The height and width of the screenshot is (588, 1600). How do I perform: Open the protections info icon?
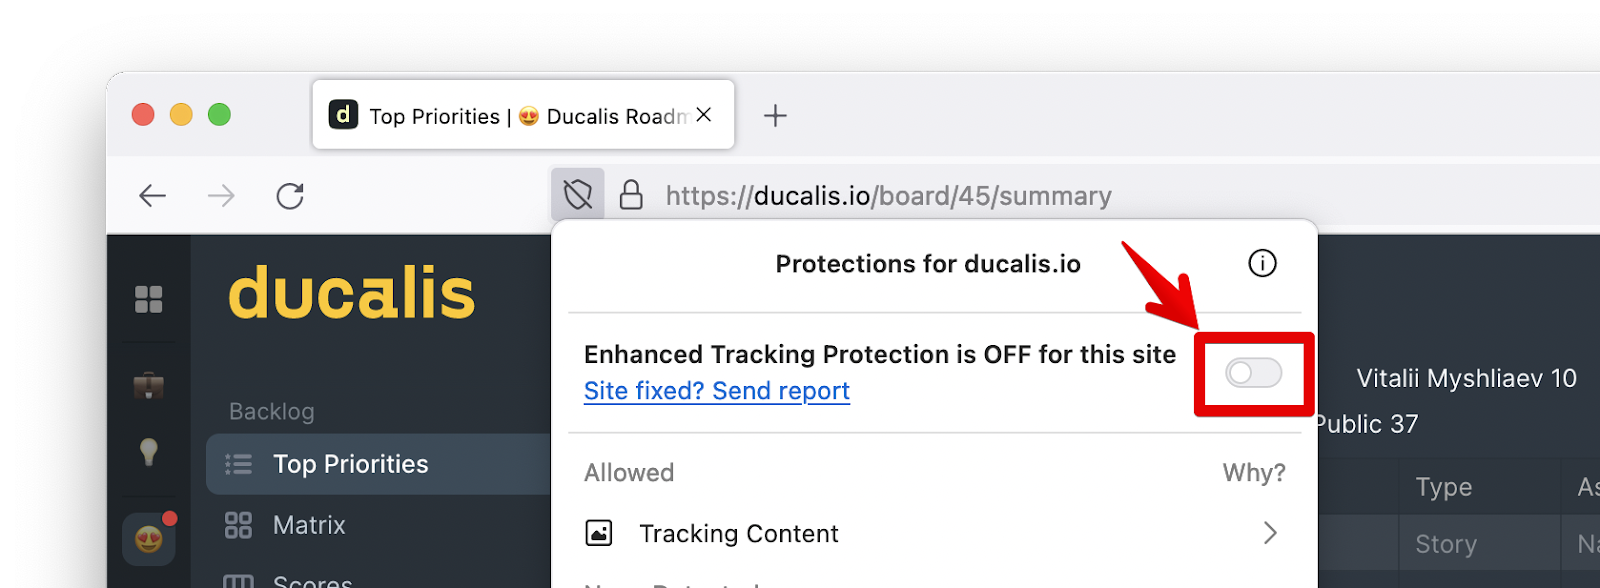(1262, 263)
